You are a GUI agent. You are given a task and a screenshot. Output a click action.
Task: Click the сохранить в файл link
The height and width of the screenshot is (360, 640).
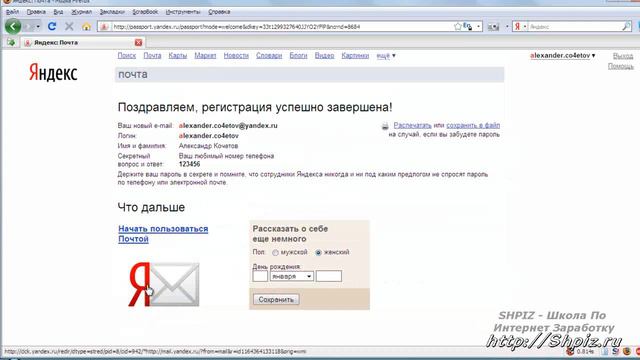click(473, 125)
